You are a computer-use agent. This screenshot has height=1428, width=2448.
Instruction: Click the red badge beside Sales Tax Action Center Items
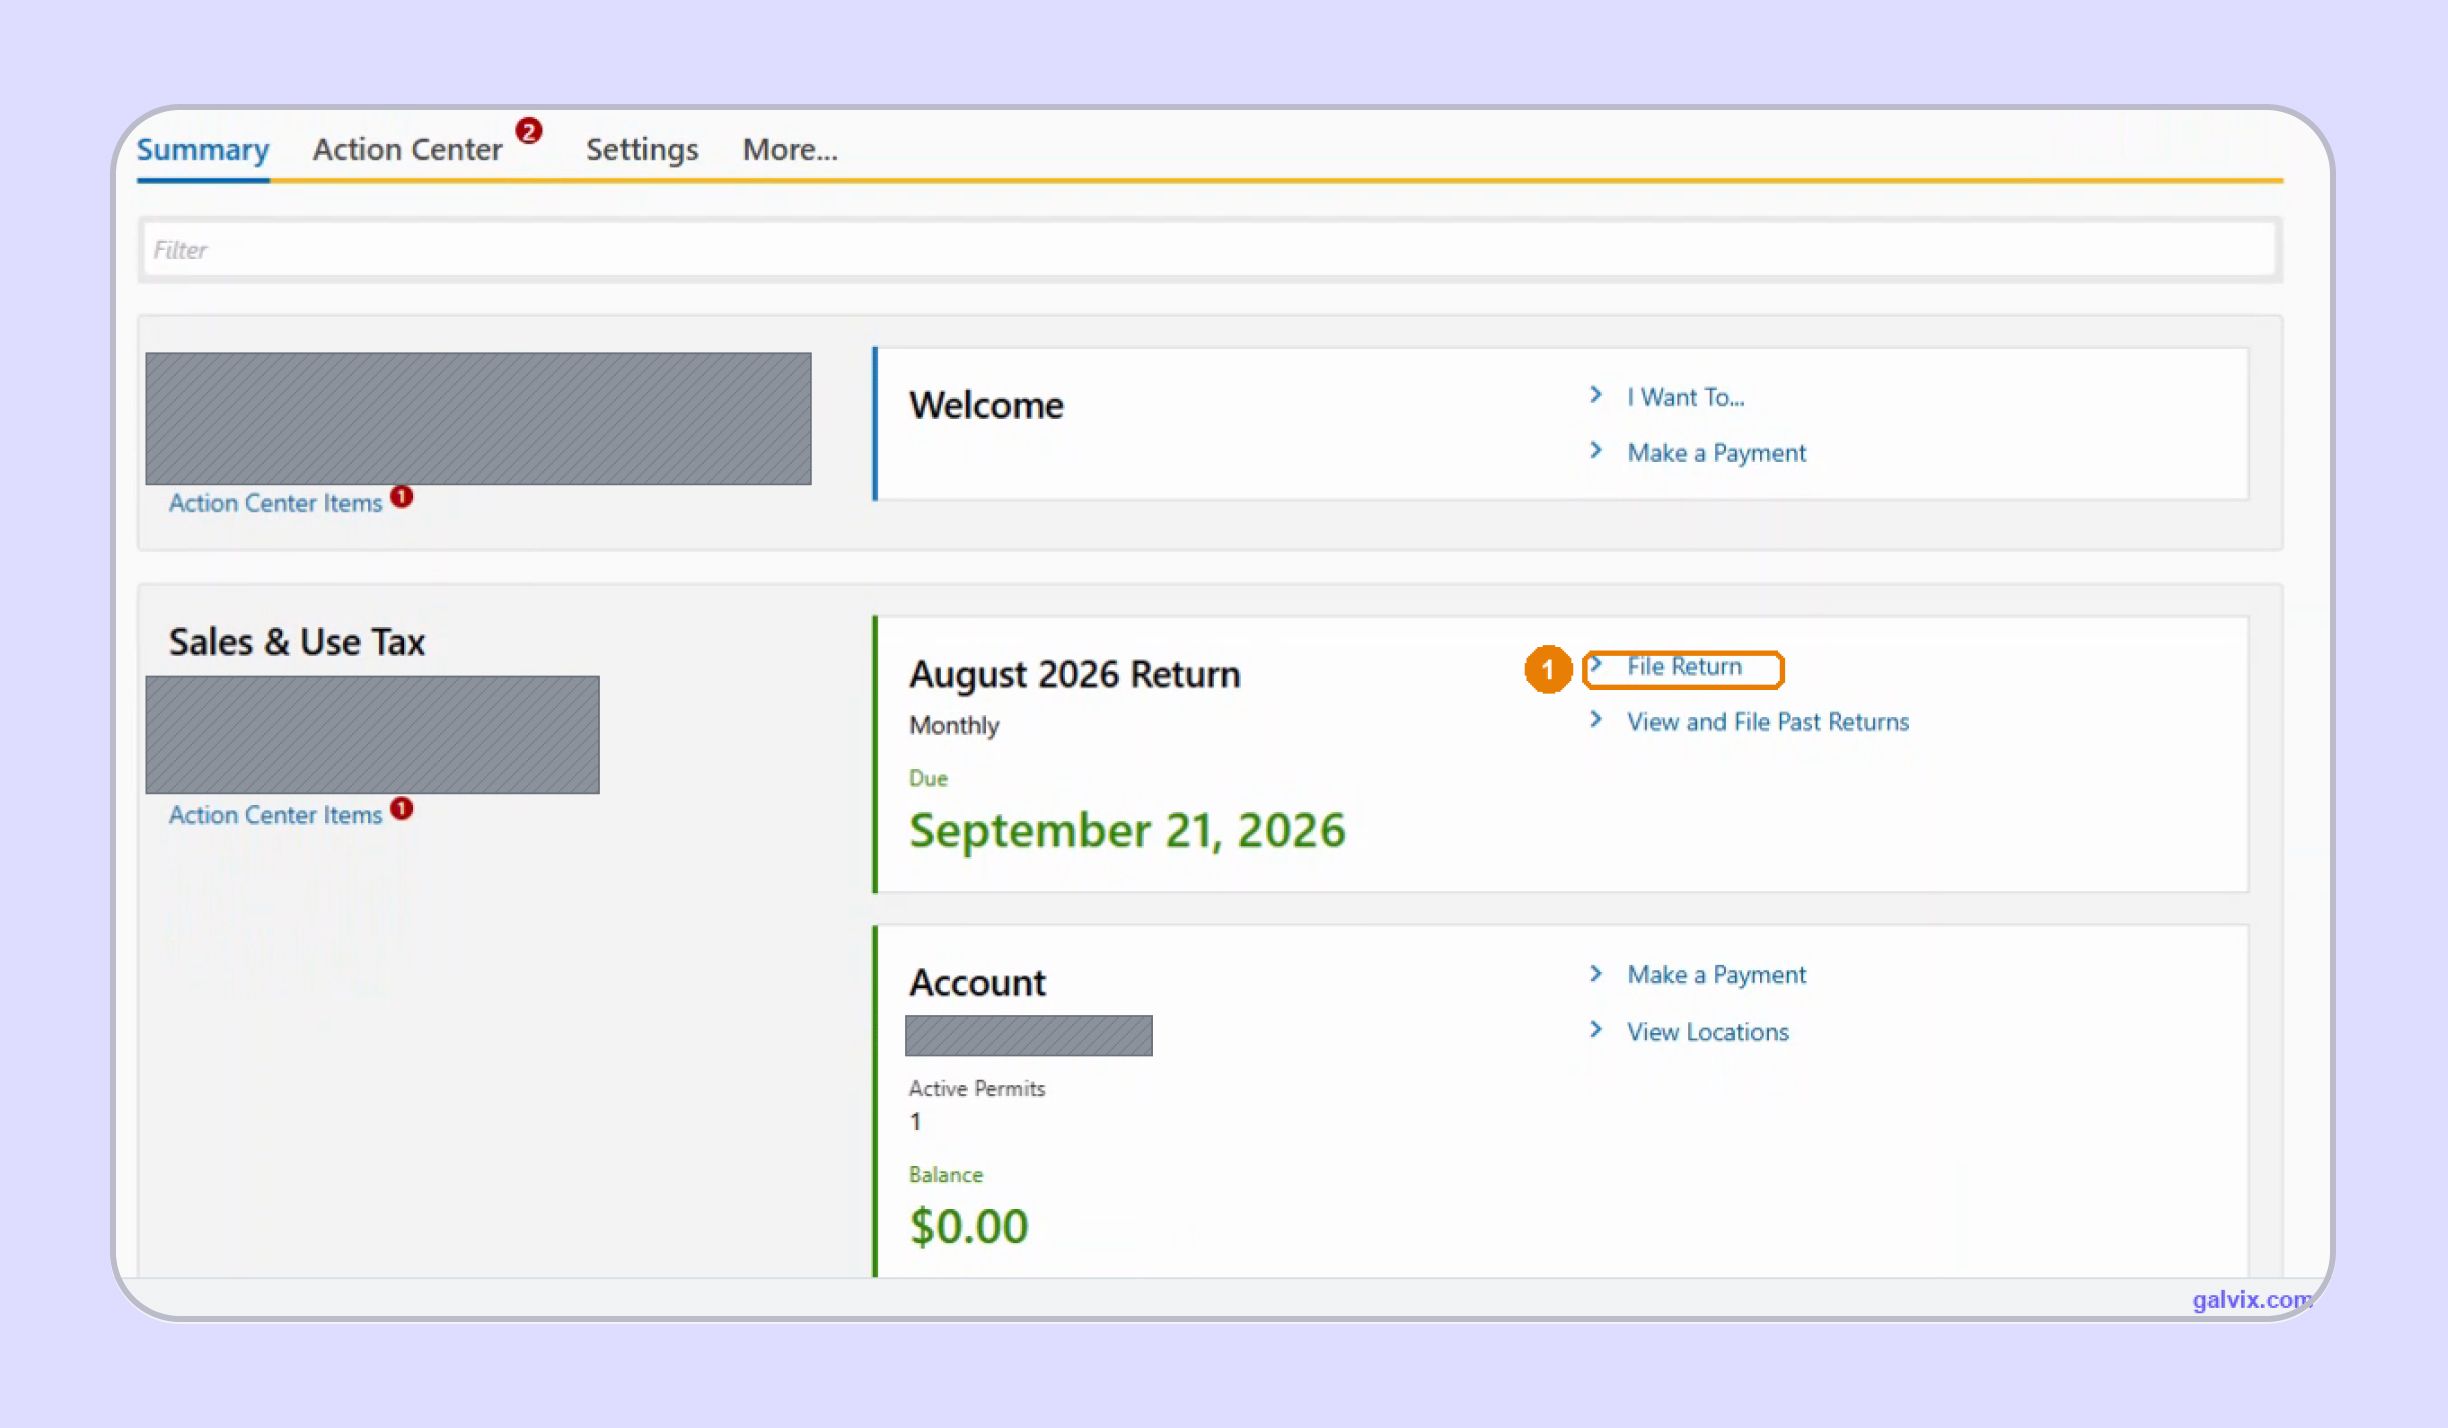pyautogui.click(x=402, y=808)
